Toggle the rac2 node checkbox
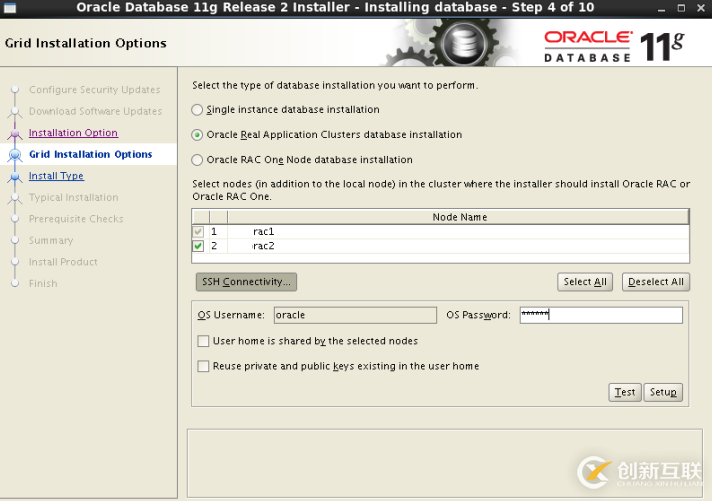 [198, 246]
